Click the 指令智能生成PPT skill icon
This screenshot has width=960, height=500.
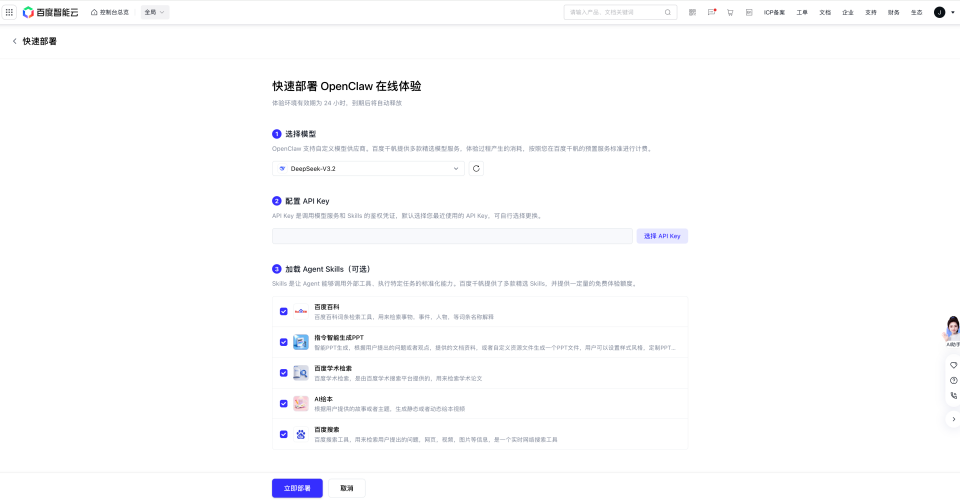pyautogui.click(x=301, y=342)
